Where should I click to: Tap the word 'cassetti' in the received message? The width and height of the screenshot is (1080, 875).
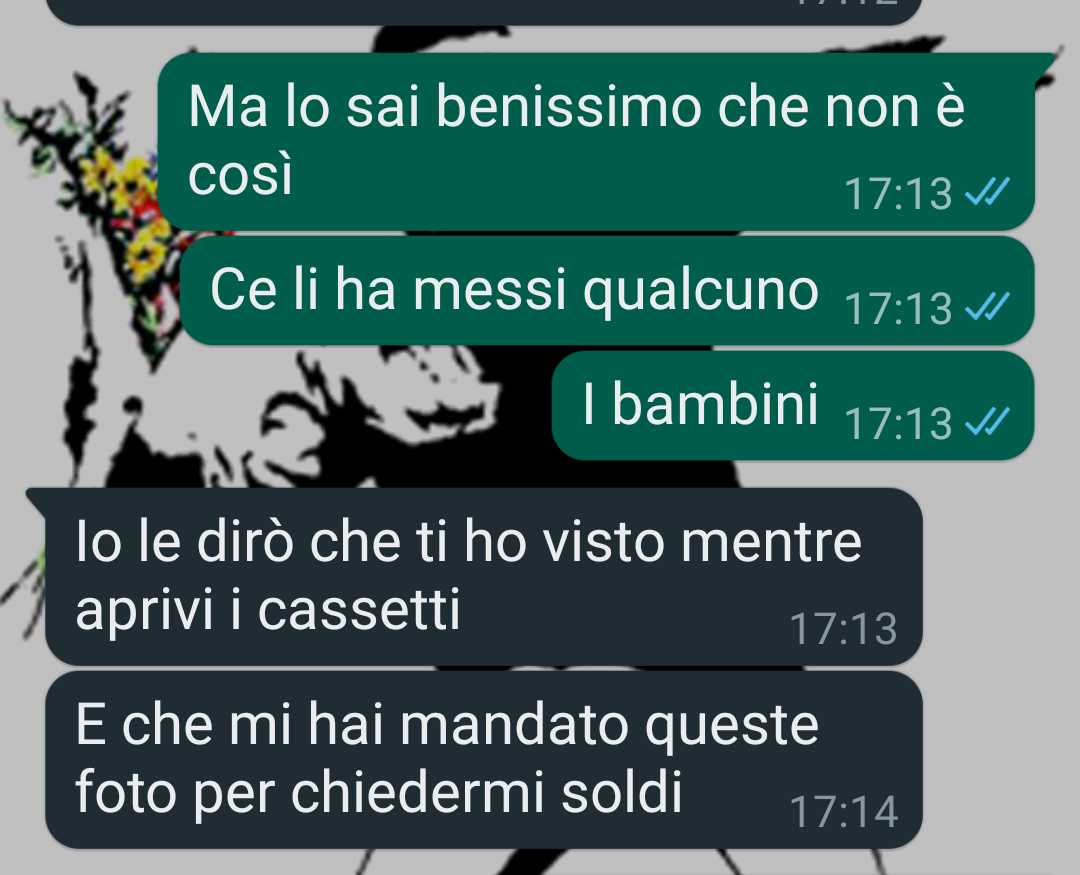coord(358,610)
